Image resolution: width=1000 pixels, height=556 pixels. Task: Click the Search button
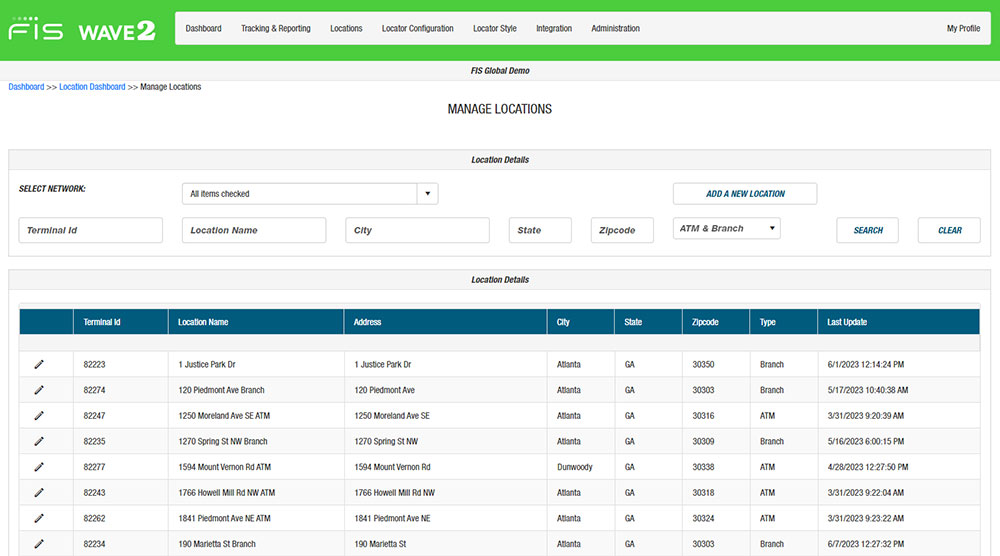pyautogui.click(x=867, y=230)
